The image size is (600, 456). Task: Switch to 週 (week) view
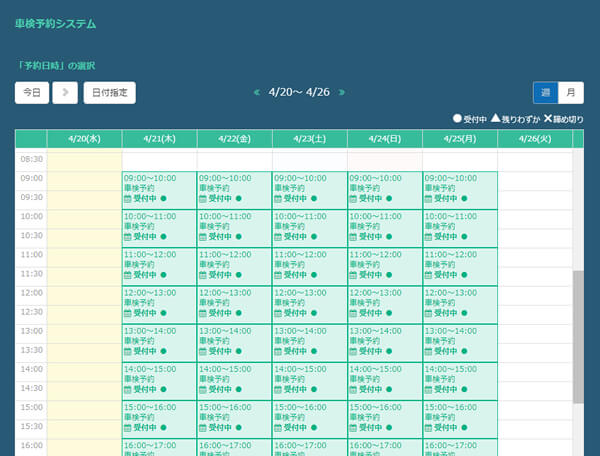[545, 92]
